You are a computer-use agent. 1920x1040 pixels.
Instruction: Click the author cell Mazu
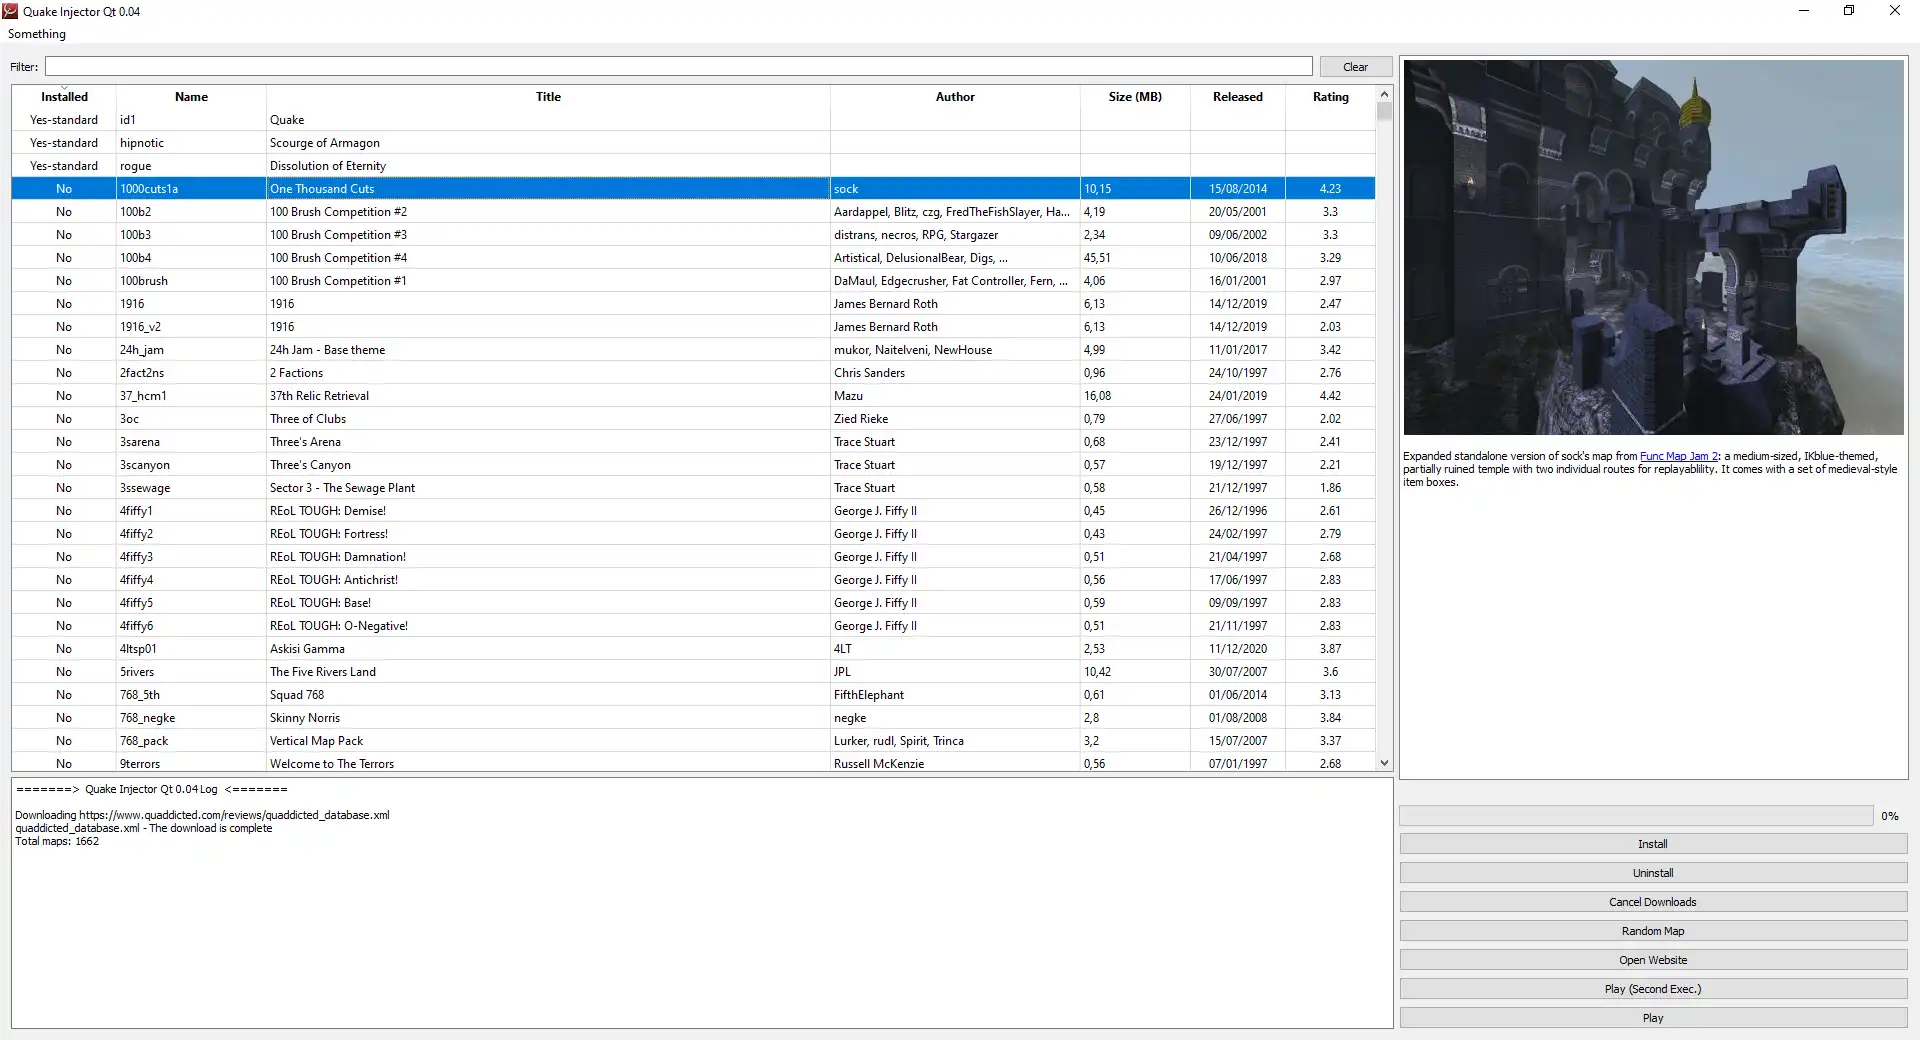[955, 396]
